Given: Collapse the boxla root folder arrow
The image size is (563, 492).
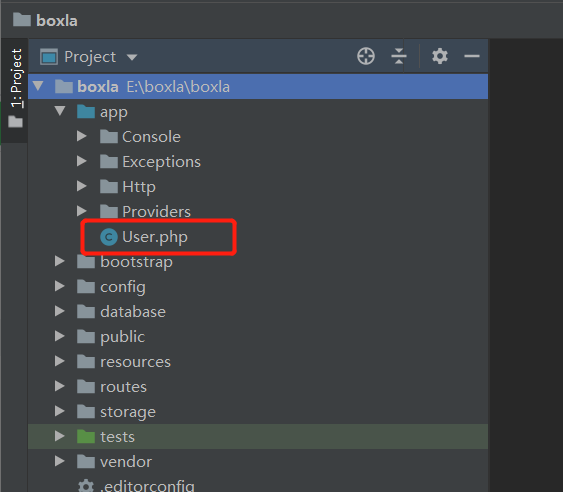Looking at the screenshot, I should pos(38,86).
